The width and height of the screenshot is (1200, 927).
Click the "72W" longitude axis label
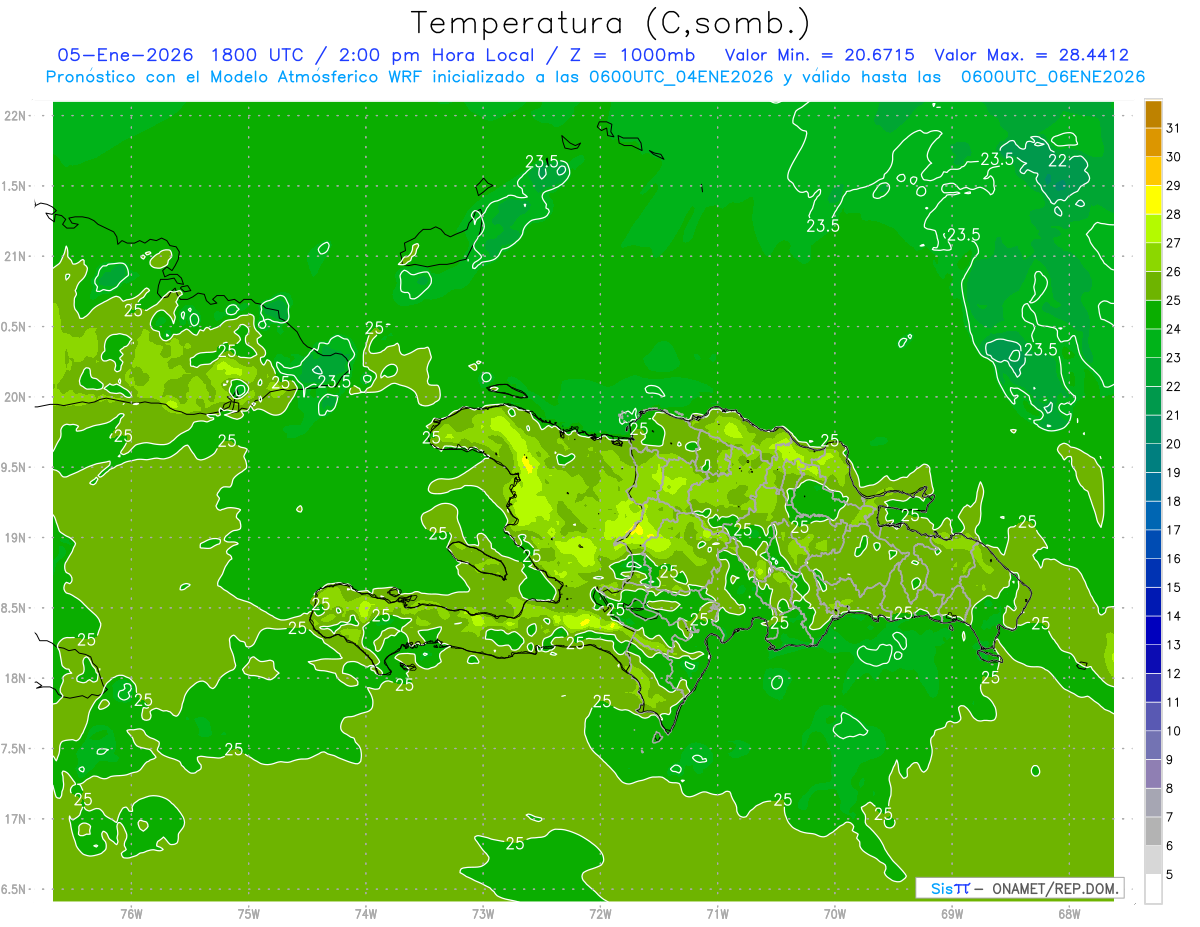[600, 913]
